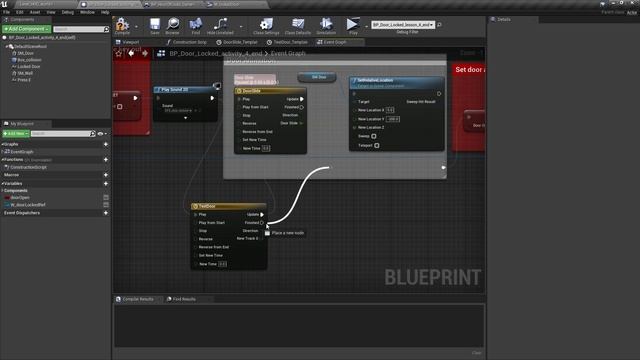640x360 pixels.
Task: Open the Debug Filter dropdown
Action: (402, 25)
